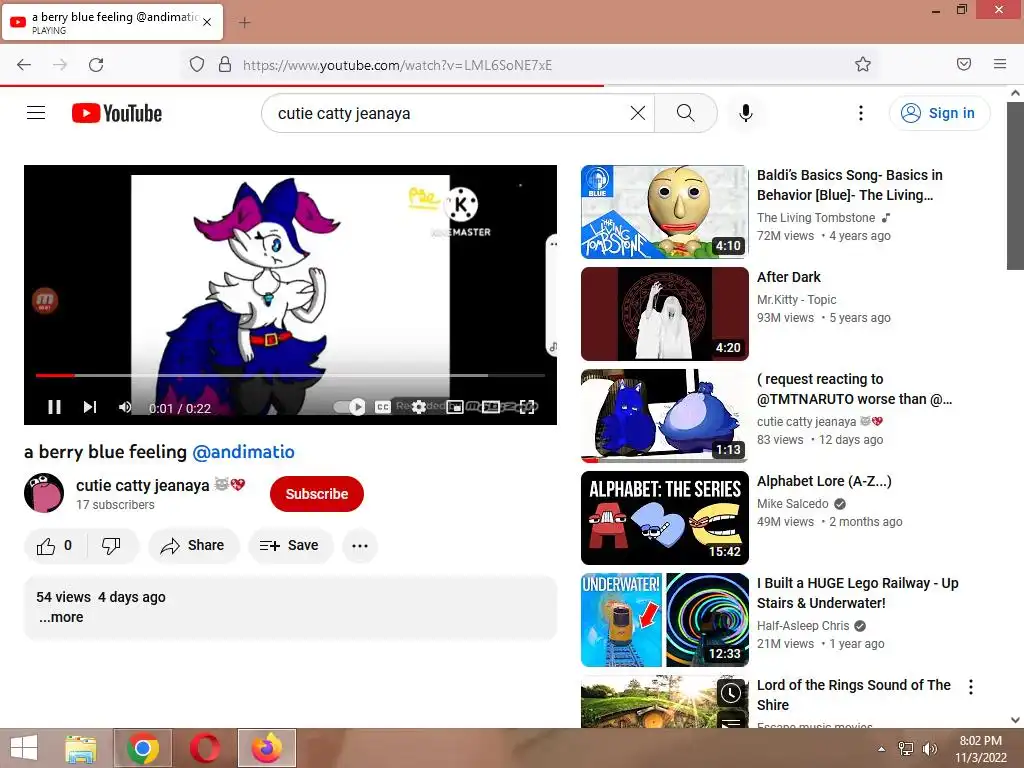Bookmark this page with the star
Image resolution: width=1024 pixels, height=768 pixels.
pos(863,64)
